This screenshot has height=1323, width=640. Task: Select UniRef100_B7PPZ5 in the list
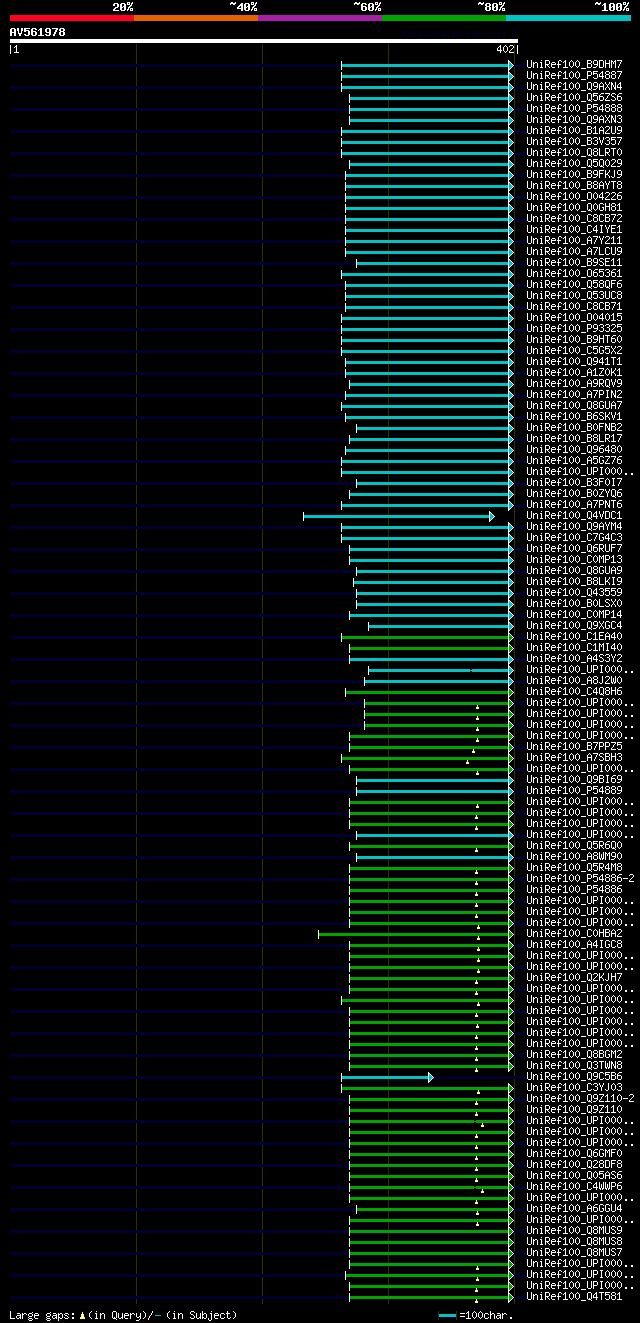(x=574, y=746)
